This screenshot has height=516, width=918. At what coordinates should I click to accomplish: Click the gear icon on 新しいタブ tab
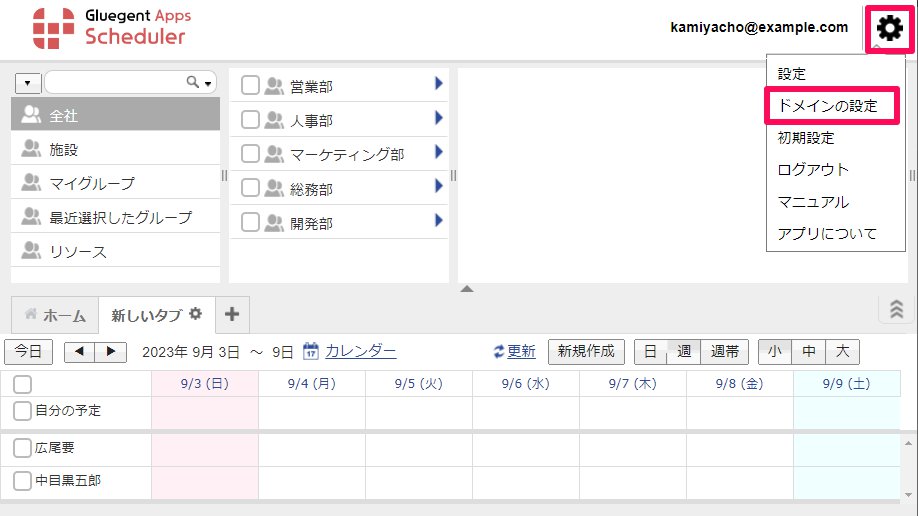coord(196,314)
